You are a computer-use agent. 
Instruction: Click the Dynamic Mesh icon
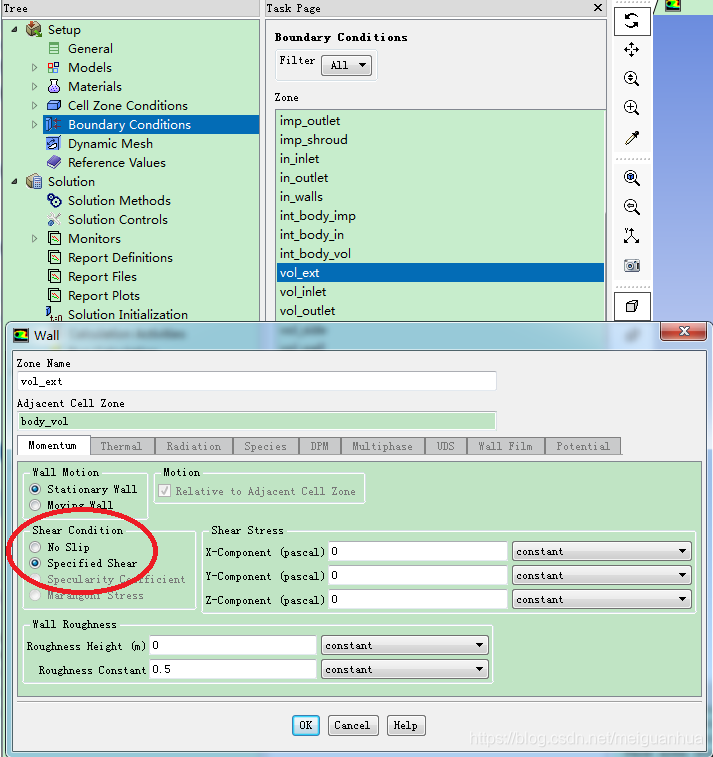pyautogui.click(x=53, y=143)
